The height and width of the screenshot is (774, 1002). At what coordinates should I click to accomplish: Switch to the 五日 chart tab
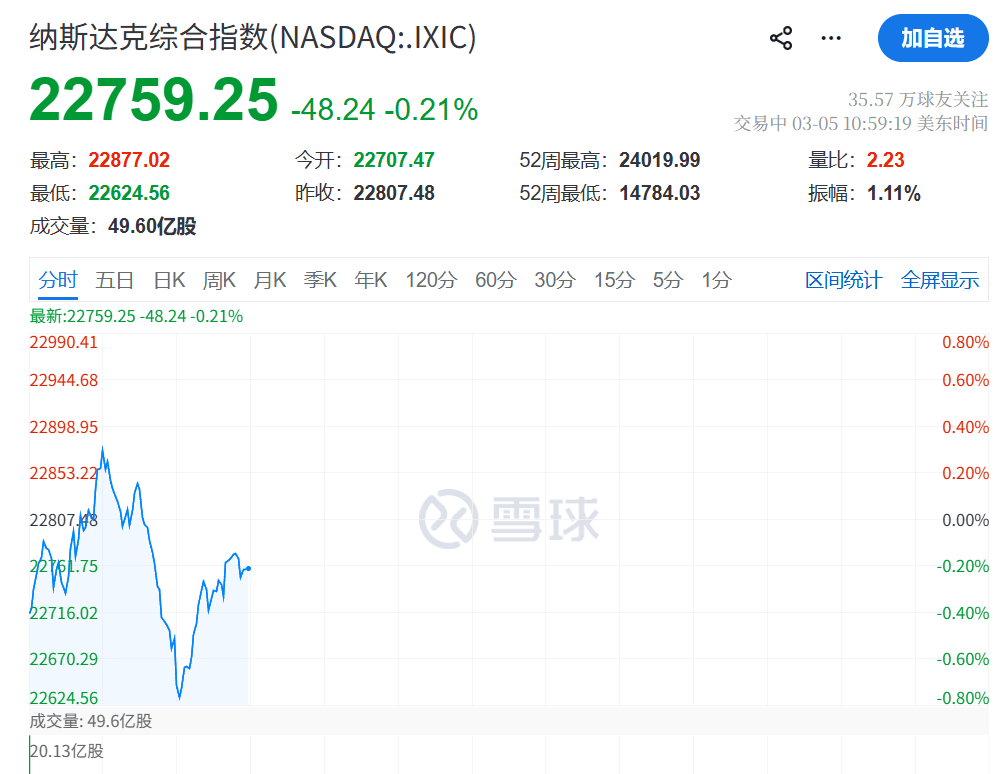116,280
